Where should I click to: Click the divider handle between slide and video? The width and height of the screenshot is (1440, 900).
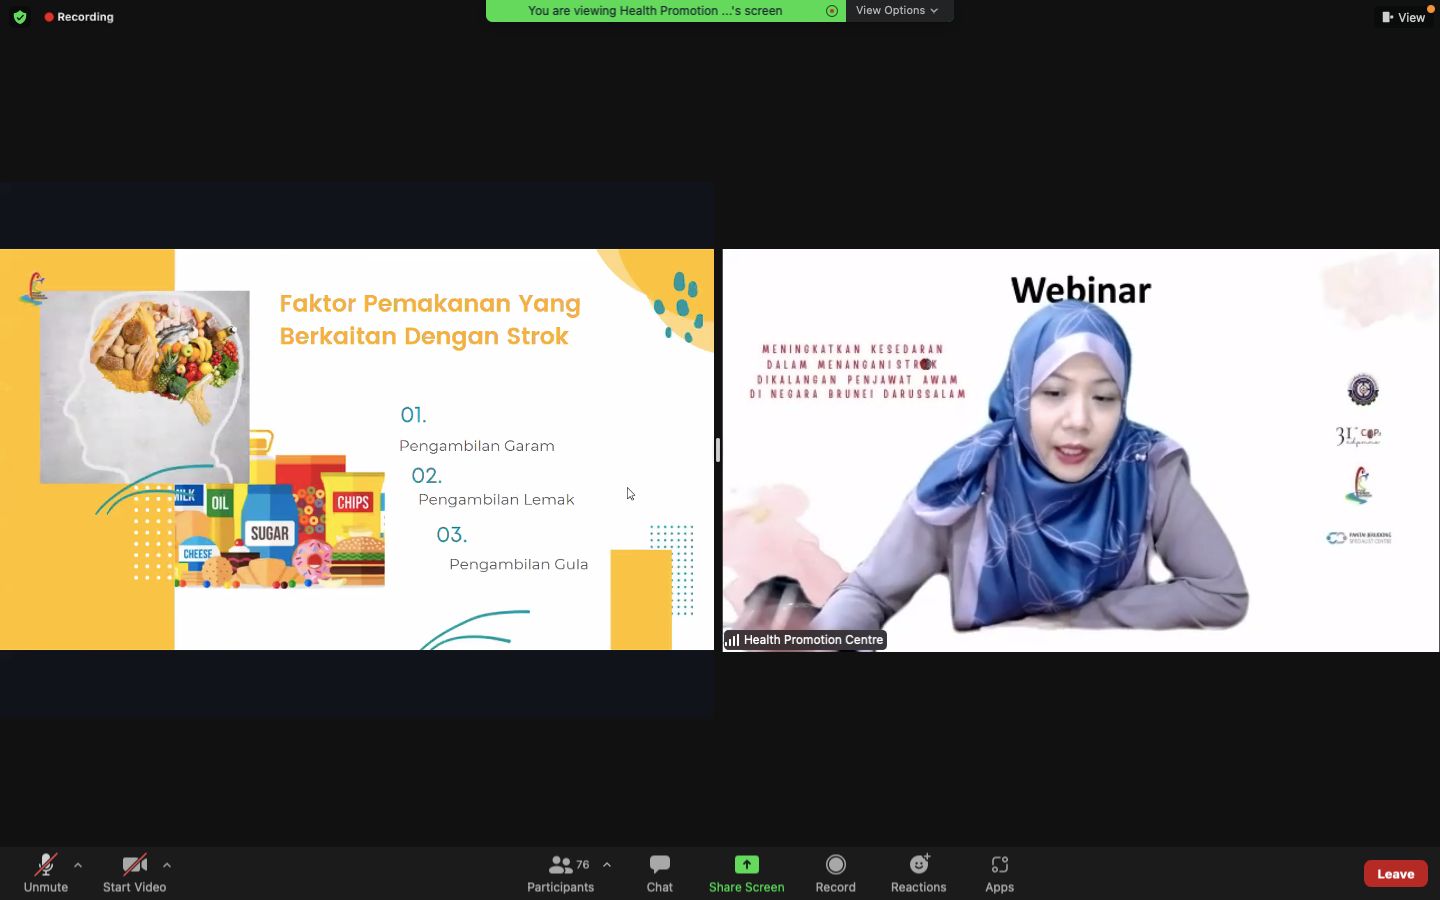pos(718,450)
